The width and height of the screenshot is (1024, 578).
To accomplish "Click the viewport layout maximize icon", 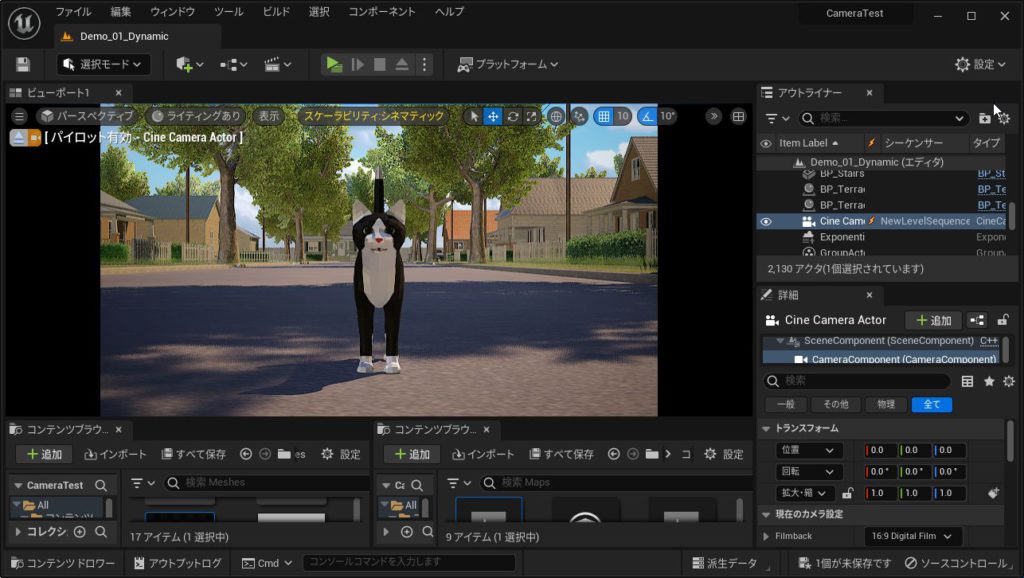I will point(739,116).
